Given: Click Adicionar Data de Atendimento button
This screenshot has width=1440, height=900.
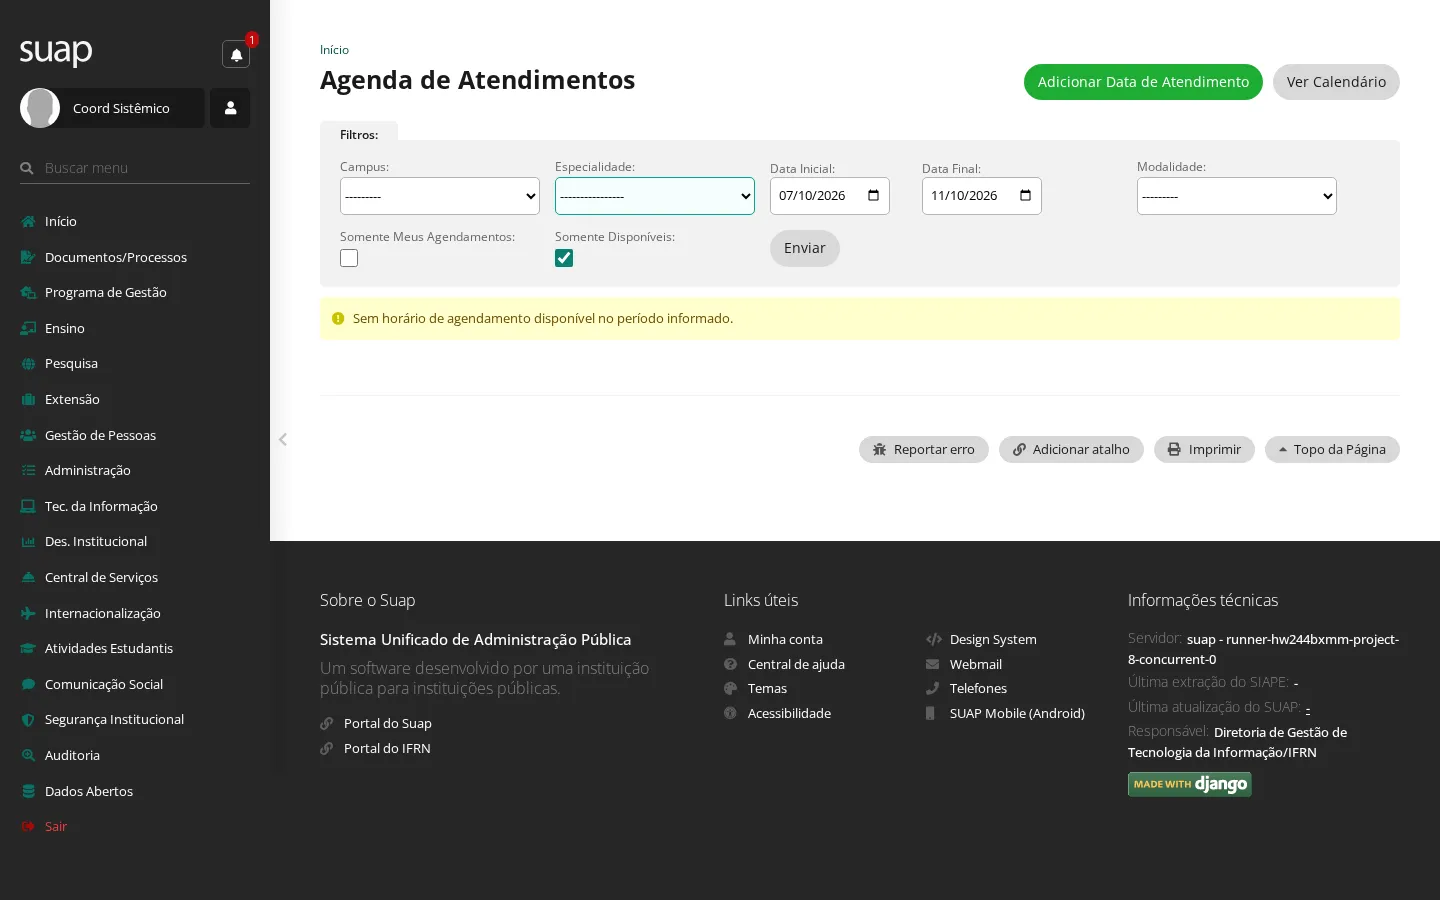Looking at the screenshot, I should (x=1143, y=82).
